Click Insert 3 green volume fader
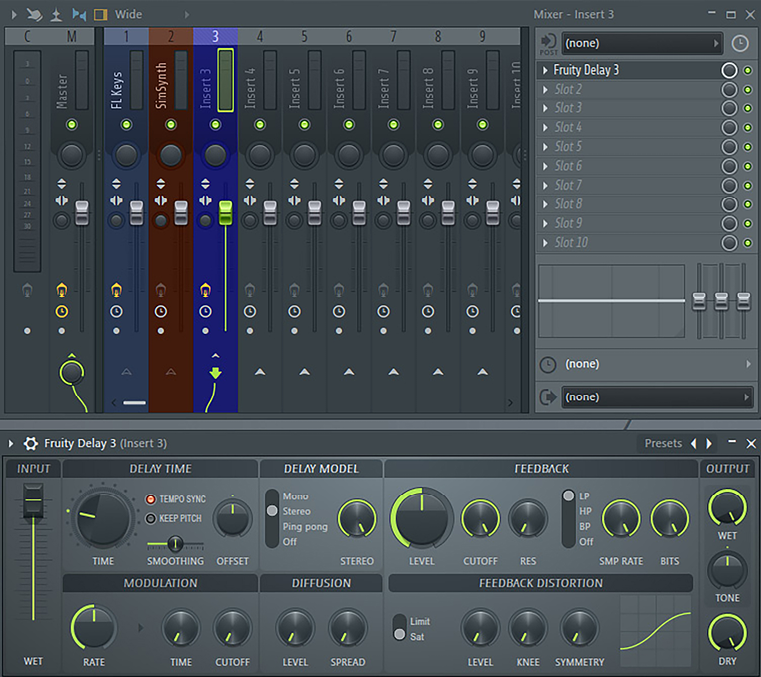Image resolution: width=761 pixels, height=677 pixels. 225,213
